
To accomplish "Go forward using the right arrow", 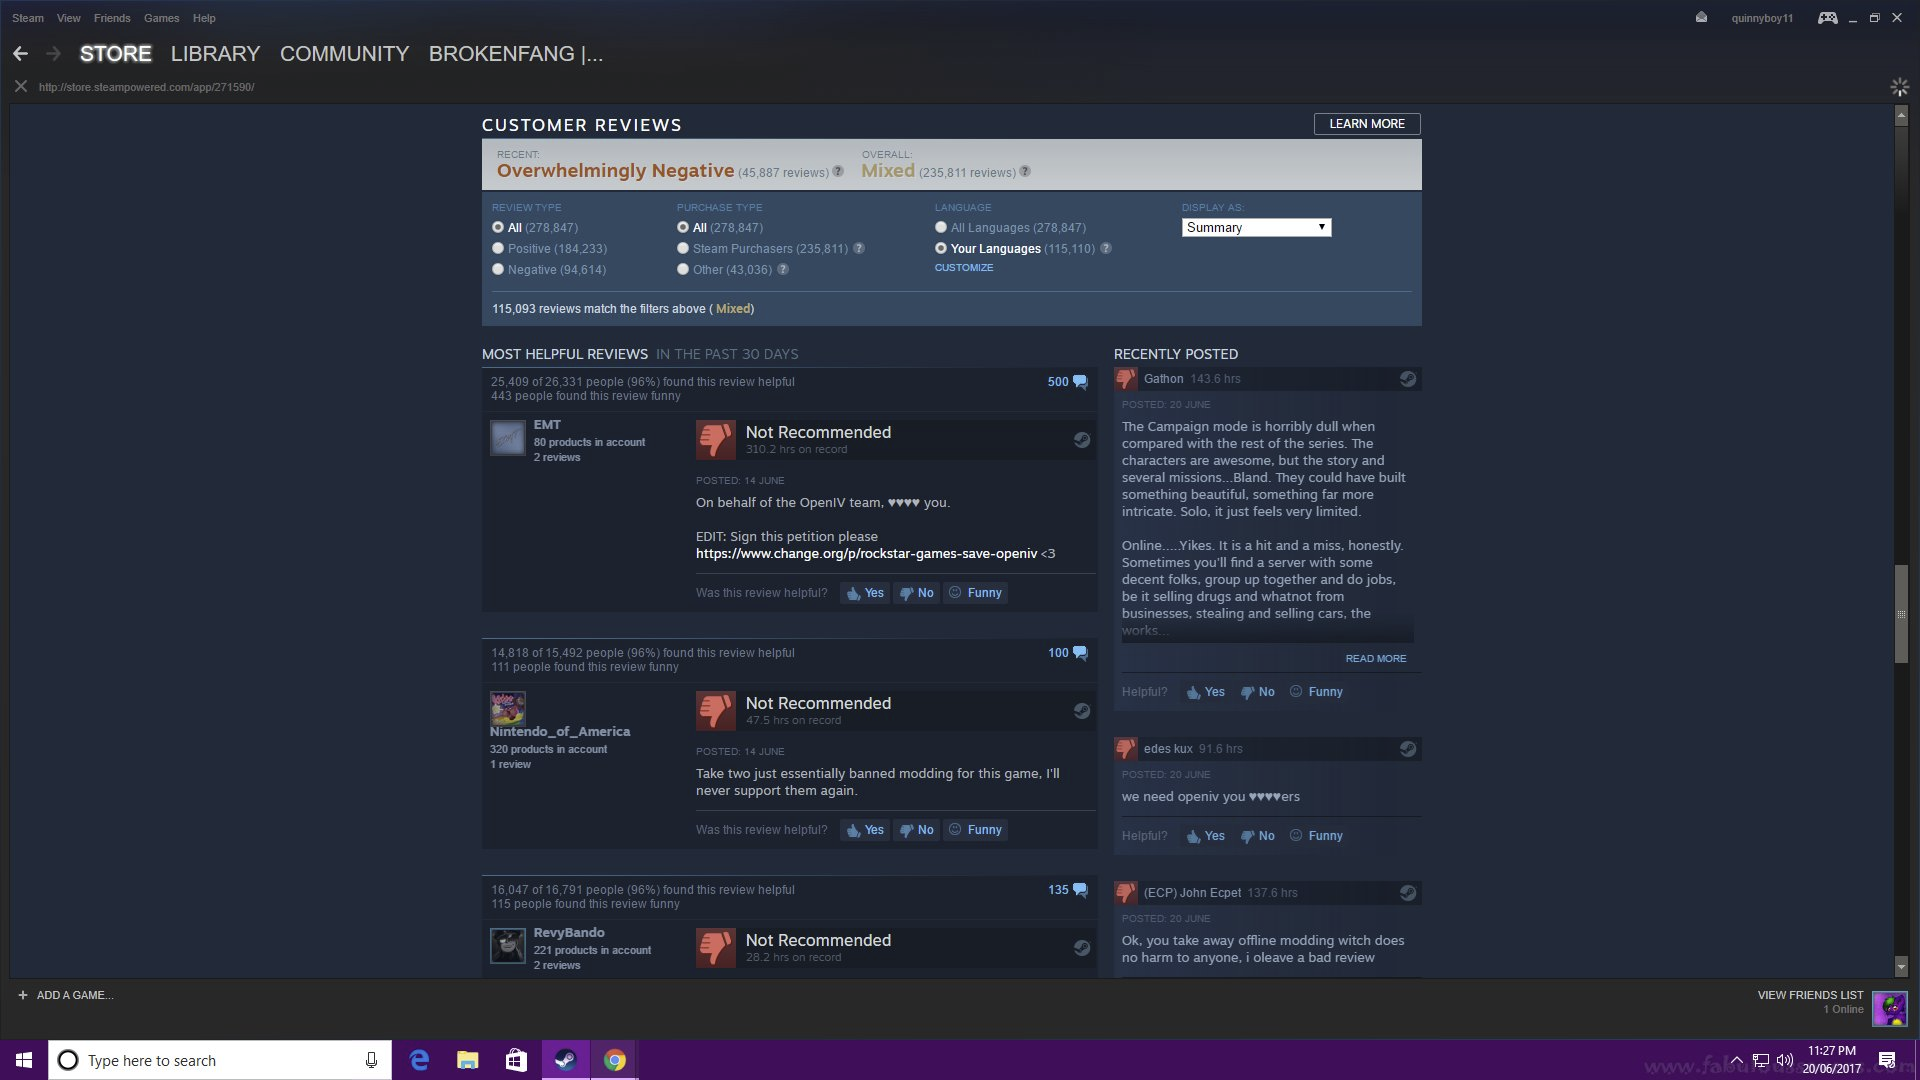I will (54, 54).
